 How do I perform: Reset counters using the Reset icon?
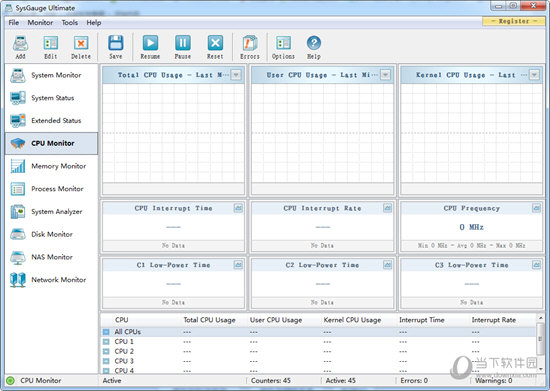(215, 47)
